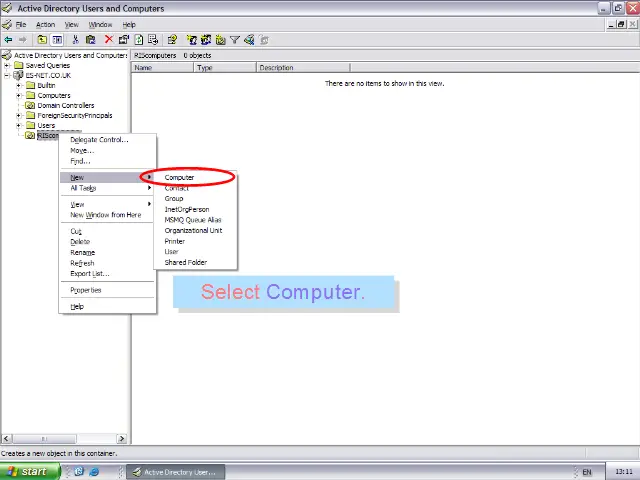Screen dimensions: 640x480
Task: Click the tree pane horizontal scrollbar
Action: [x=65, y=438]
